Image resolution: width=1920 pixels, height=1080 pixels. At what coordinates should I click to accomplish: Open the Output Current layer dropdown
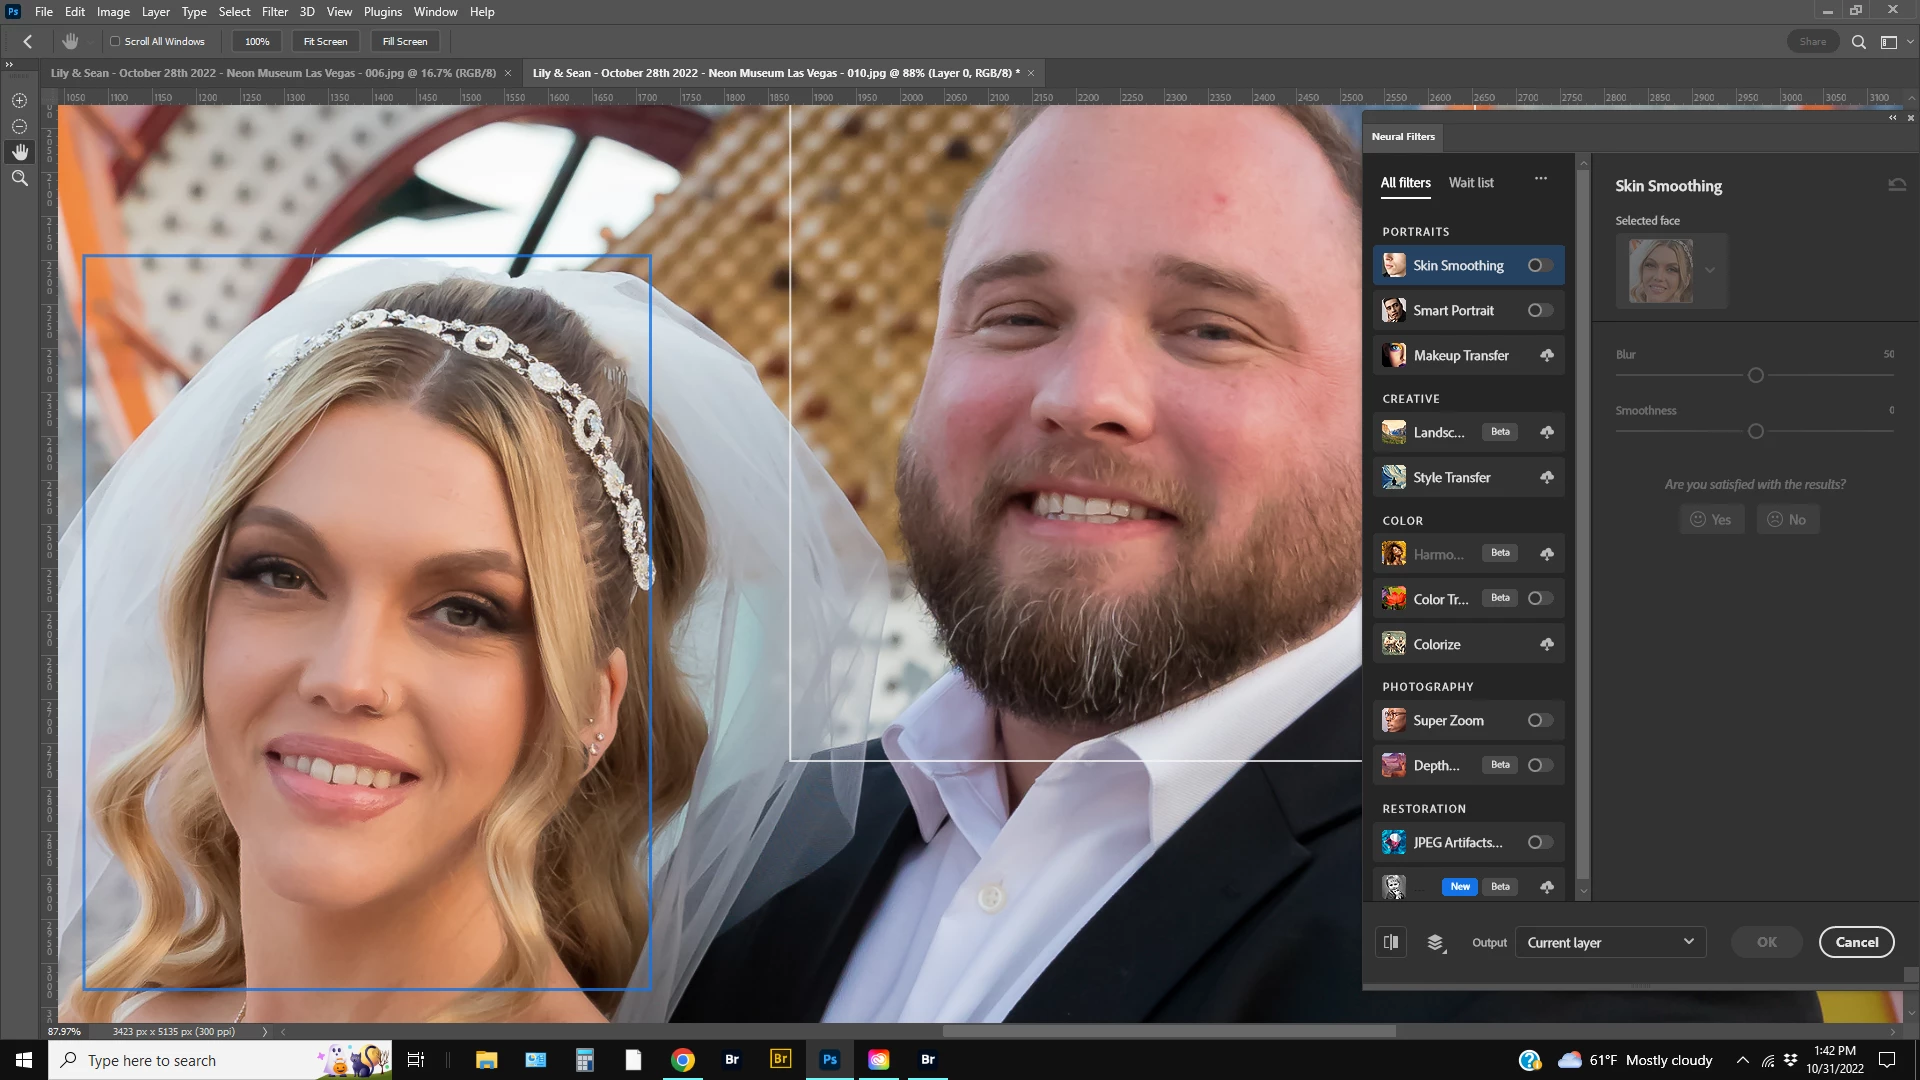click(1610, 942)
